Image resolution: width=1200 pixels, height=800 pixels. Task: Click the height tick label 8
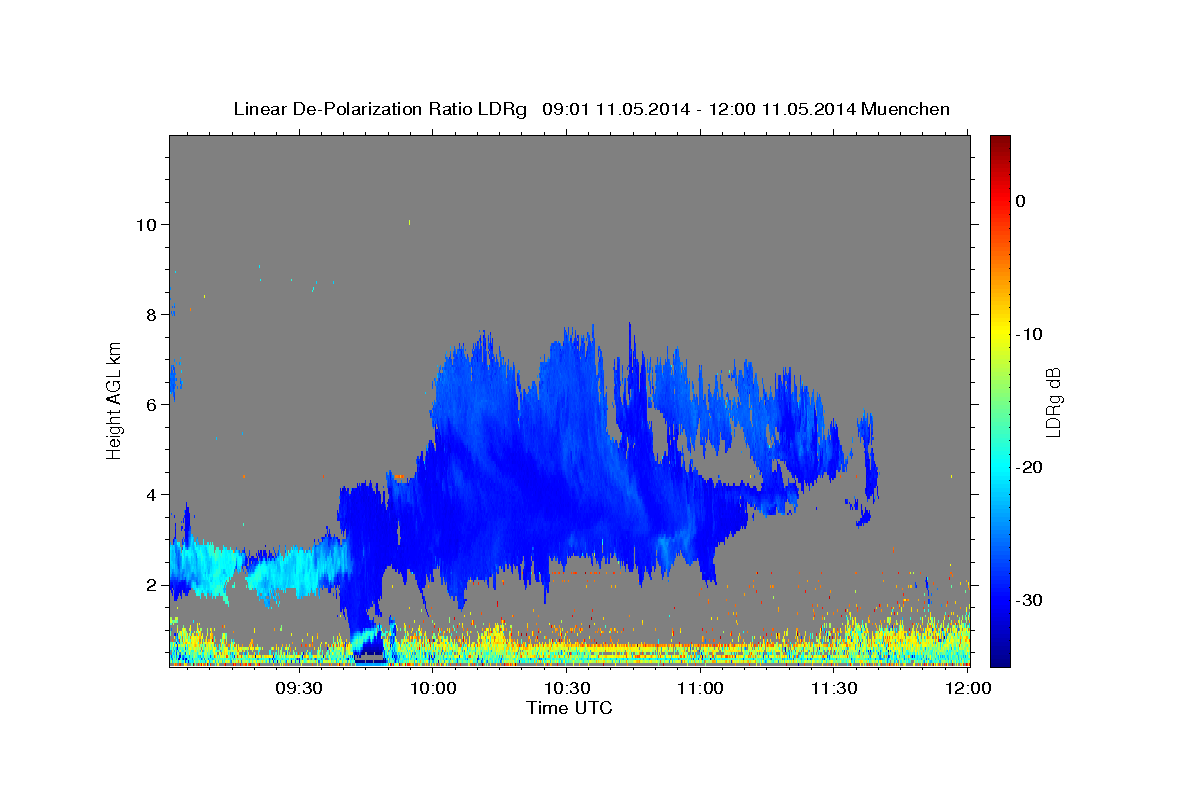pyautogui.click(x=150, y=314)
